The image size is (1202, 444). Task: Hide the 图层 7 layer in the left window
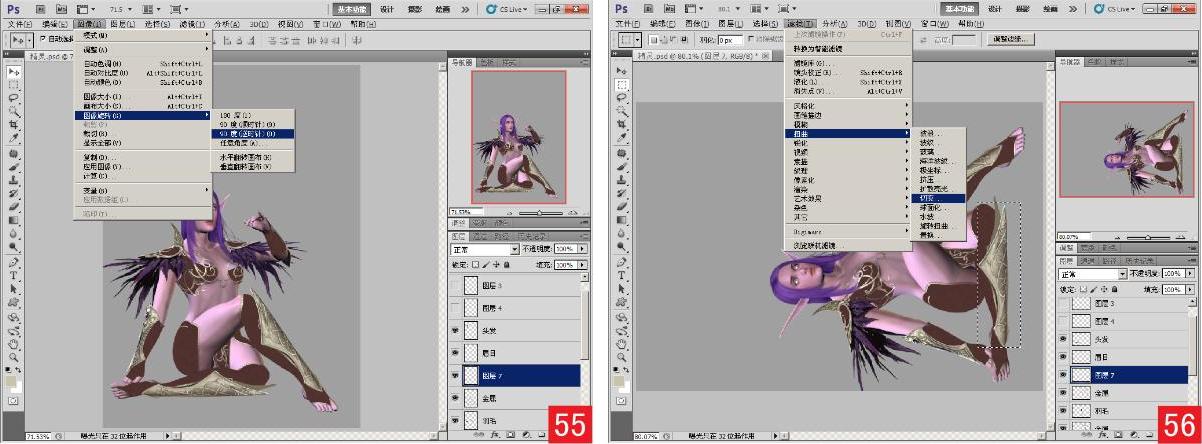coord(456,375)
